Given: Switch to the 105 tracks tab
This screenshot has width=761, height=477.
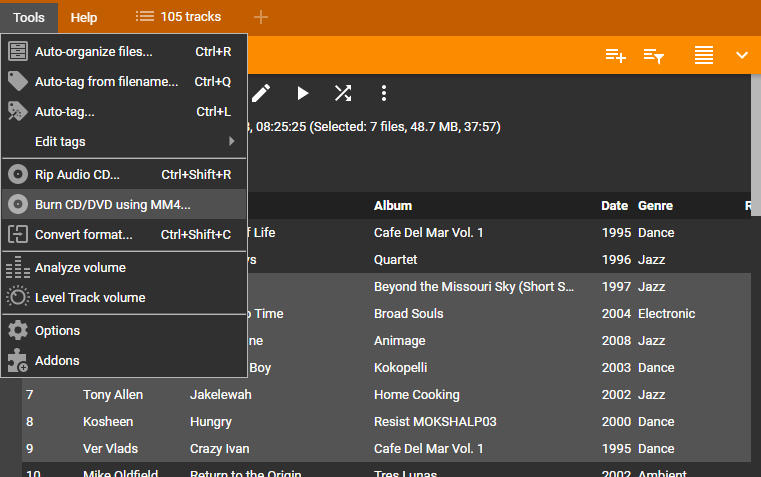Looking at the screenshot, I should coord(179,17).
